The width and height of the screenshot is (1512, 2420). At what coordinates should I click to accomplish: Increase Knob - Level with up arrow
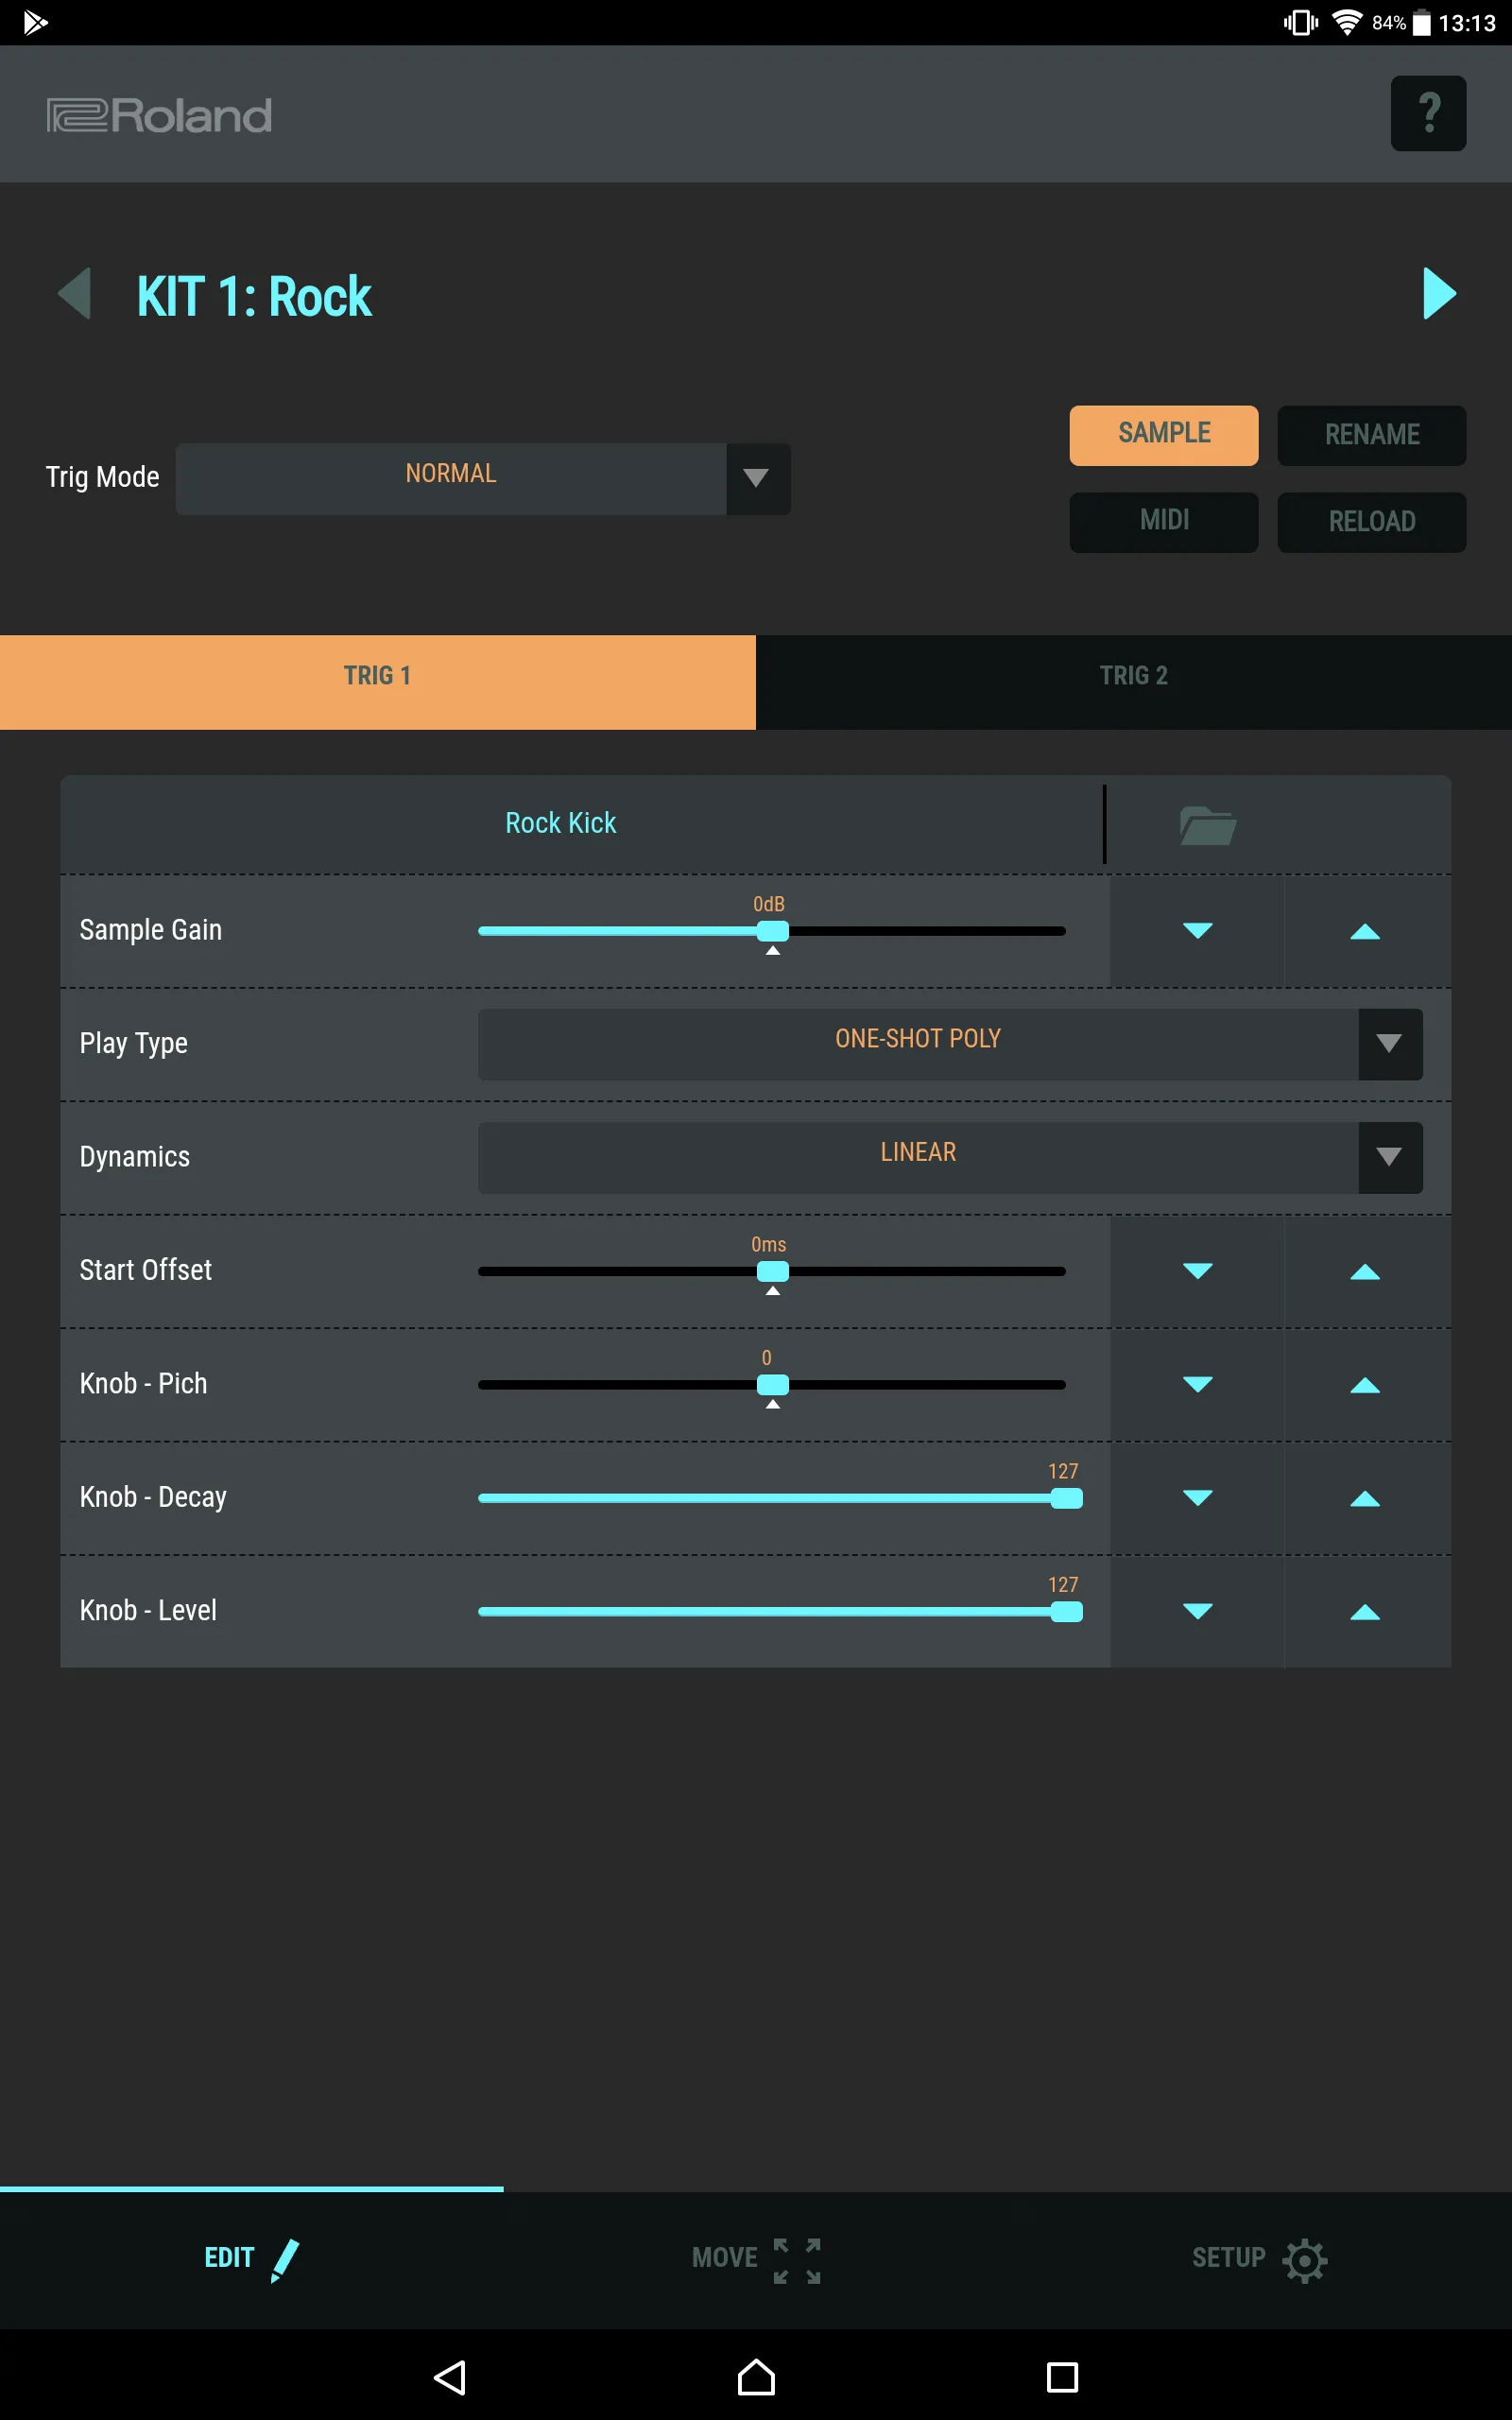1365,1611
